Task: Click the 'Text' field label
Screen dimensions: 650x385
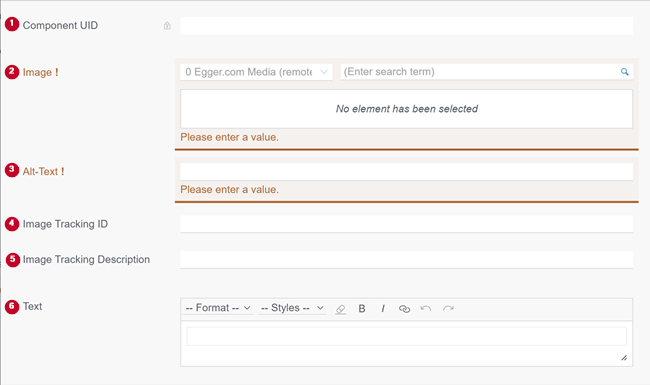Action: 32,306
